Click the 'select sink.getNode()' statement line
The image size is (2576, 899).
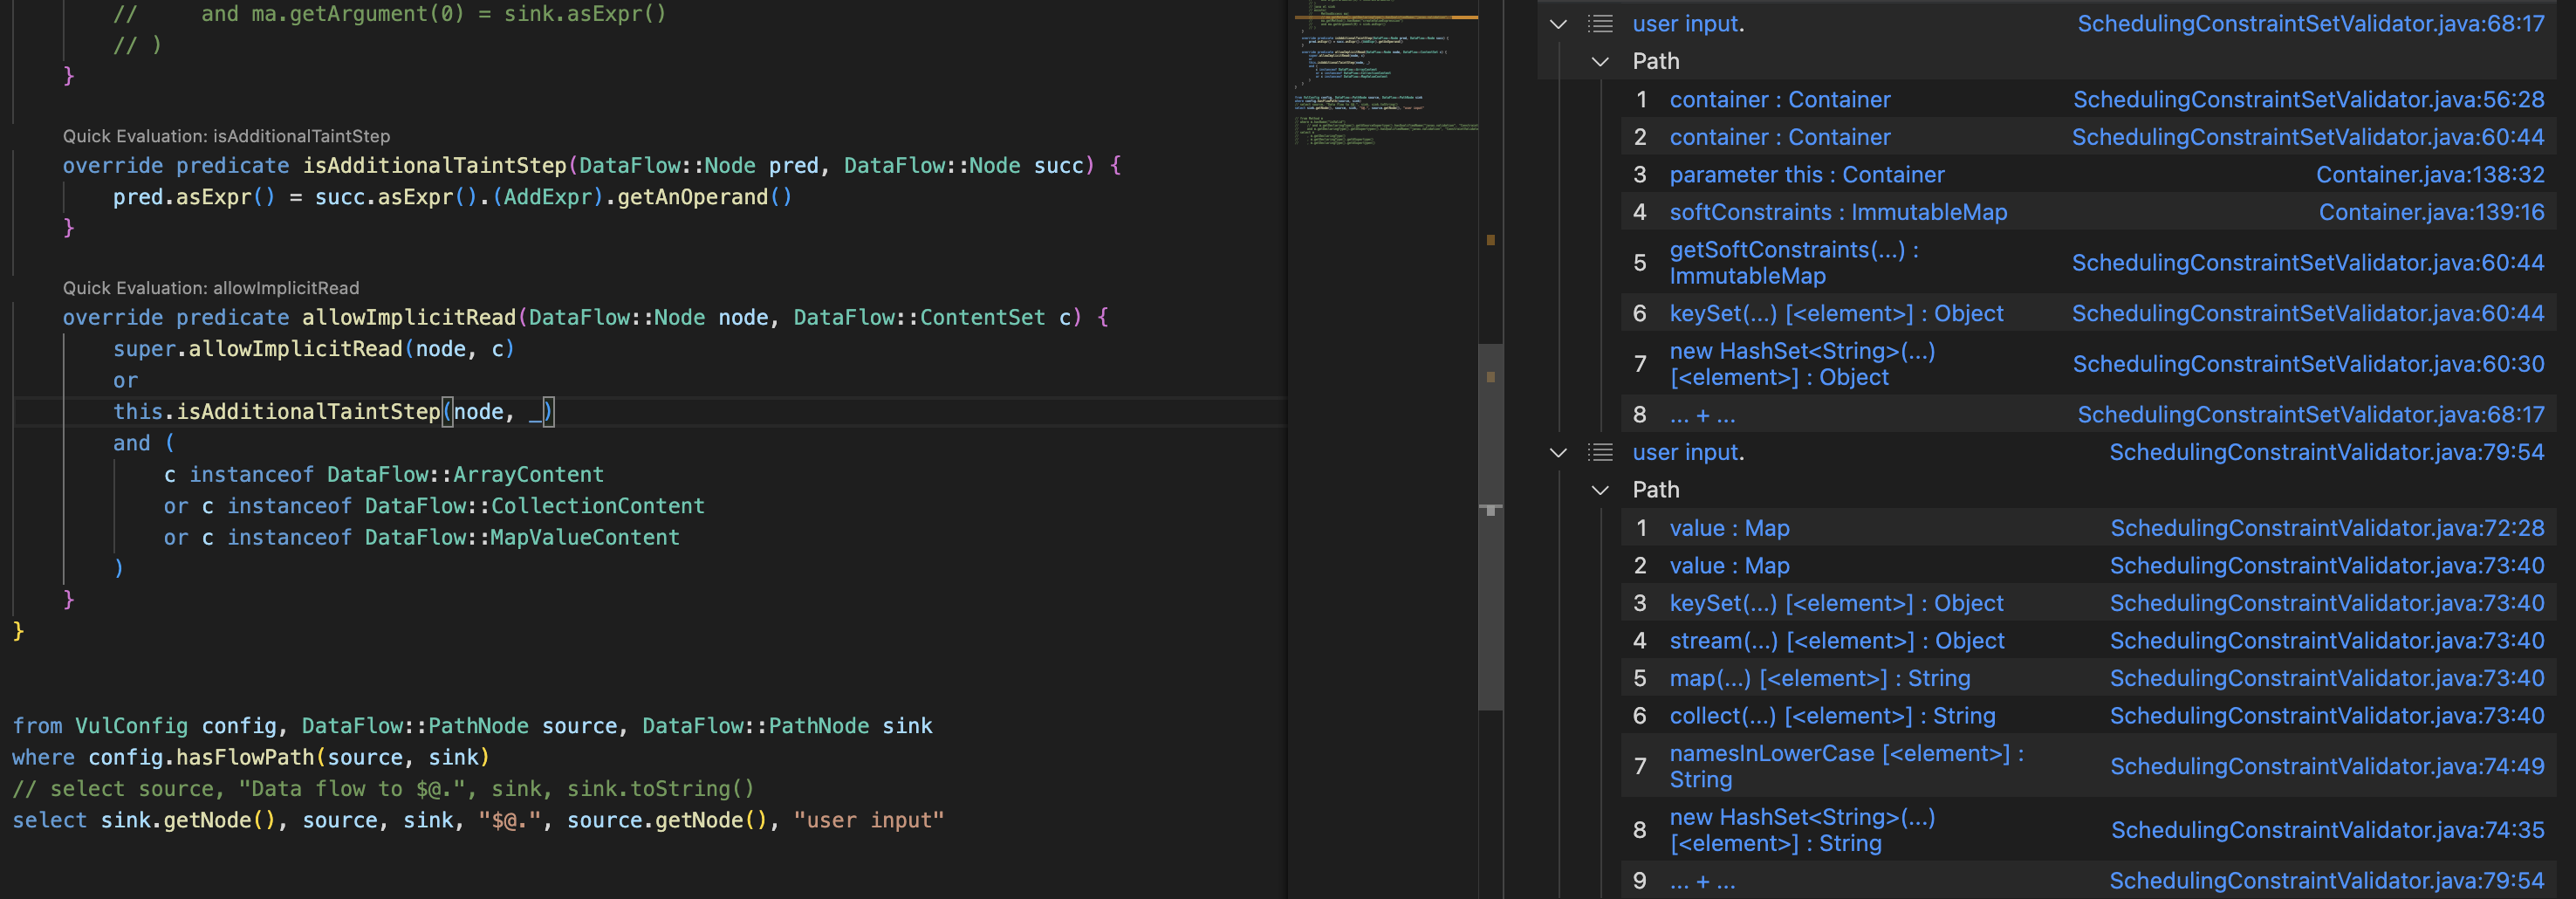coord(478,821)
